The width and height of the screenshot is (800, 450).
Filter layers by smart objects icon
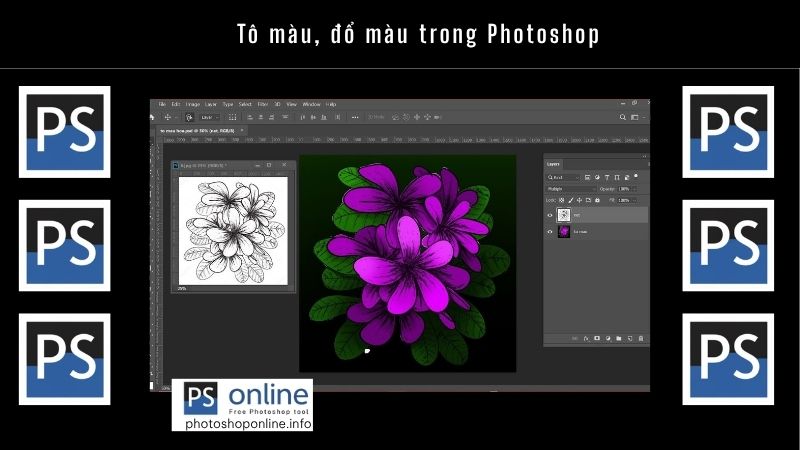point(627,178)
